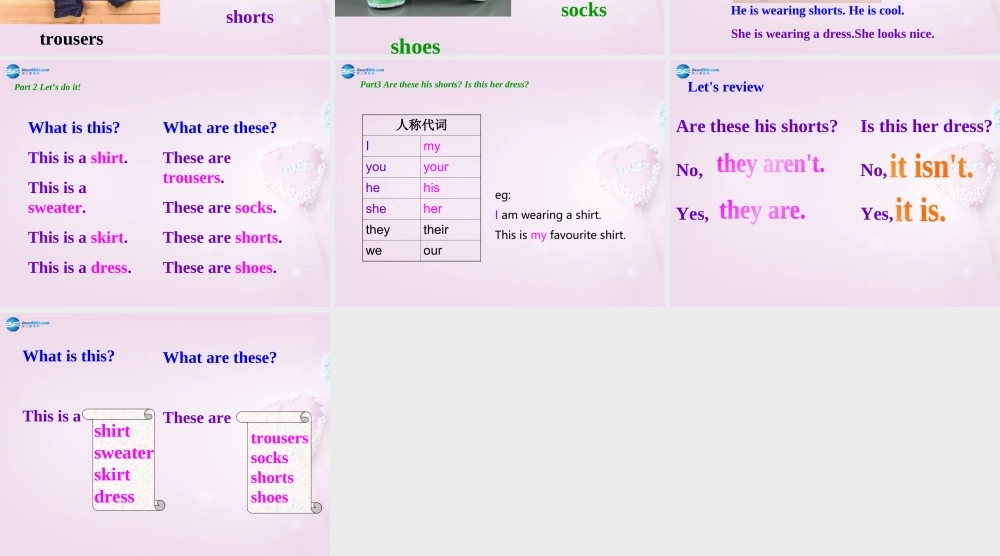Screen dimensions: 1000x556
Task: Click the line "These are shorts."
Action: click(223, 237)
